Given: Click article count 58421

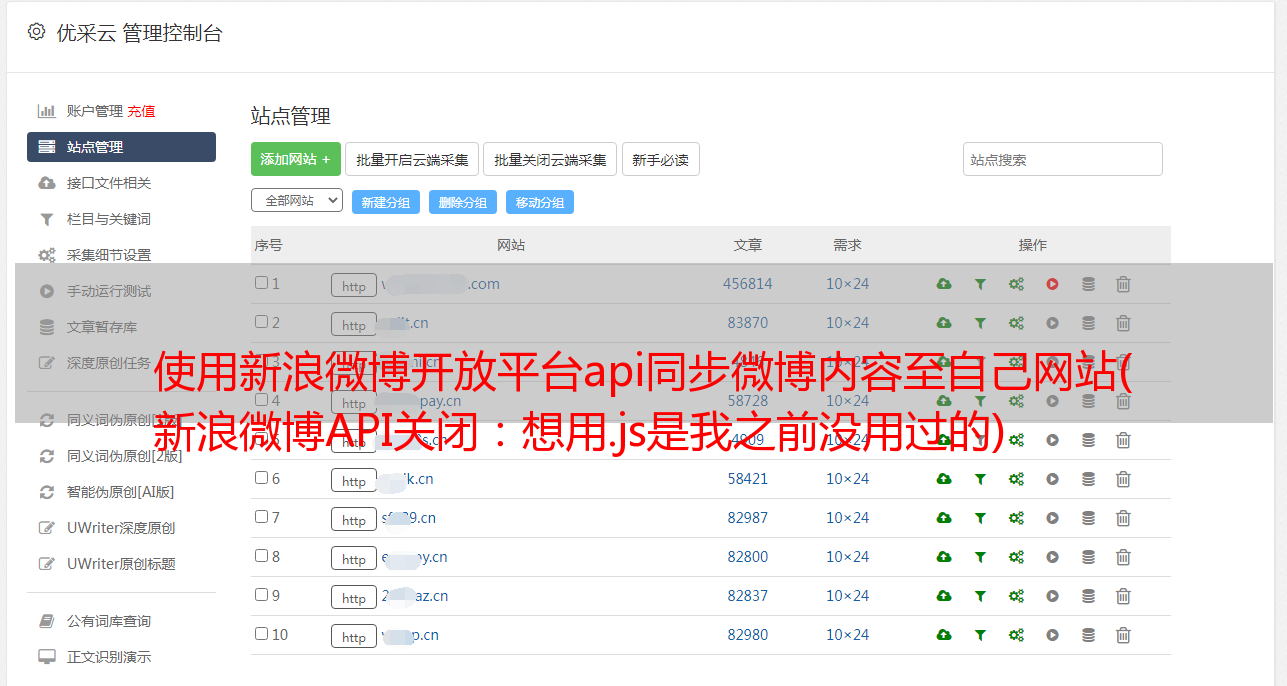Looking at the screenshot, I should click(x=748, y=479).
